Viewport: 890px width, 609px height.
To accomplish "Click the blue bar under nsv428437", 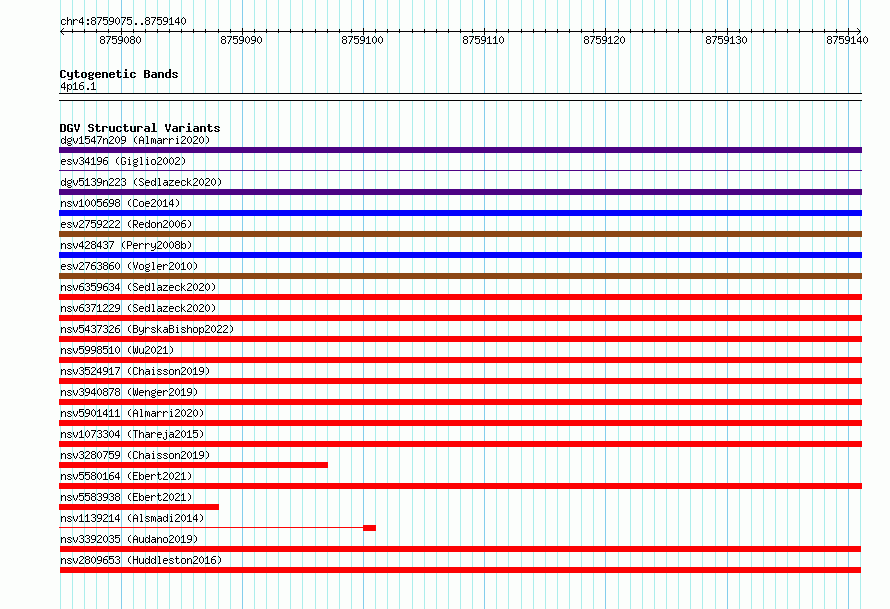I will (x=460, y=255).
